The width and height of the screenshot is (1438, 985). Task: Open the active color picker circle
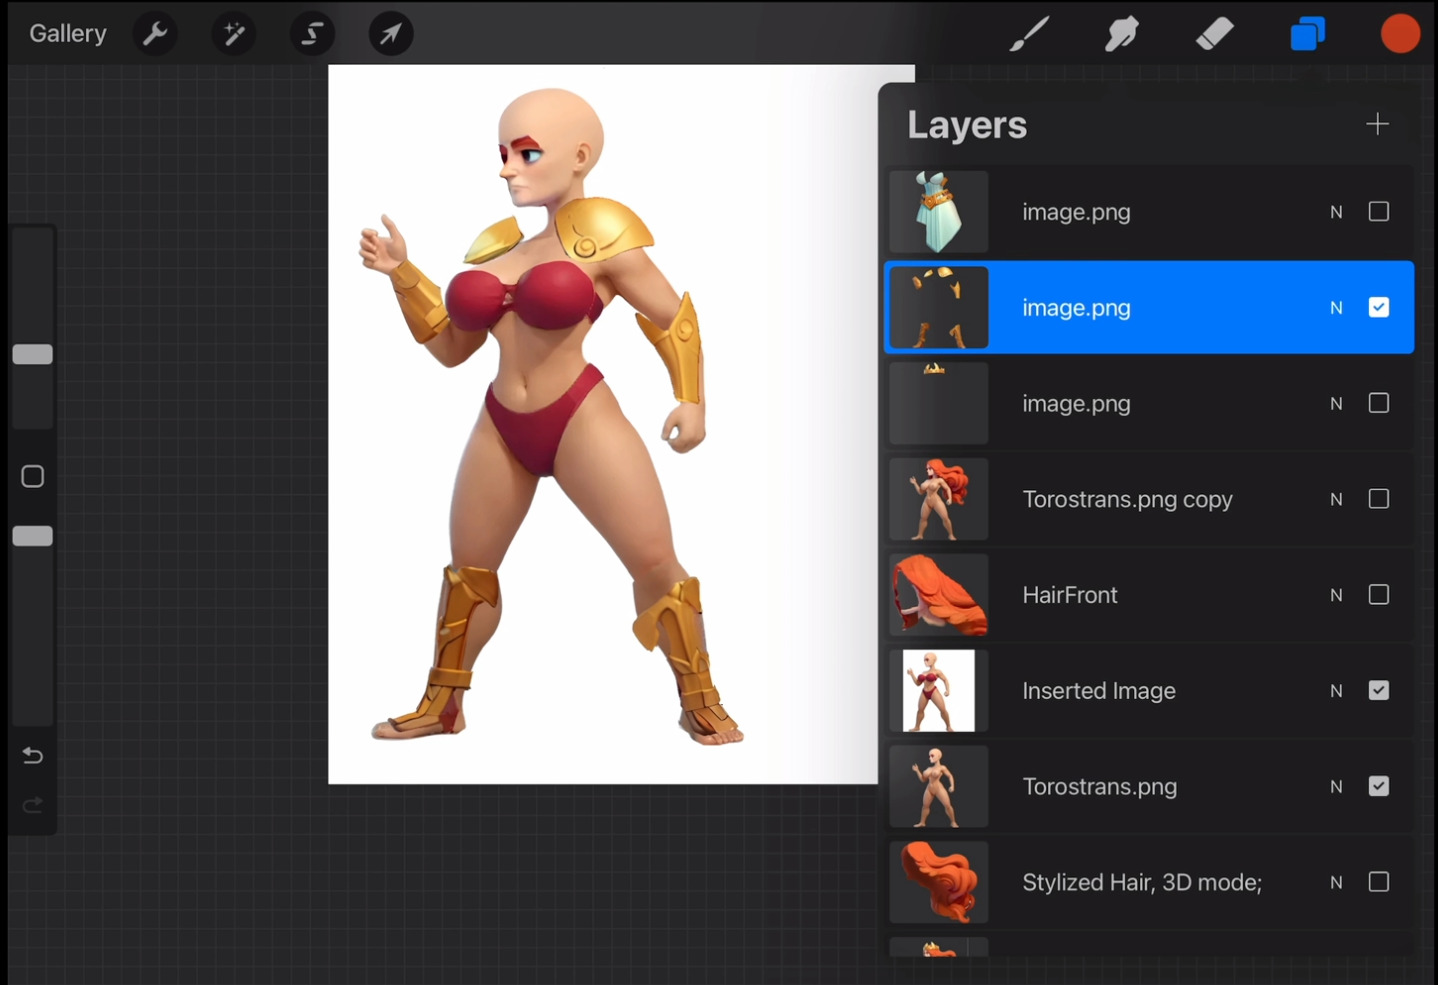click(1400, 33)
